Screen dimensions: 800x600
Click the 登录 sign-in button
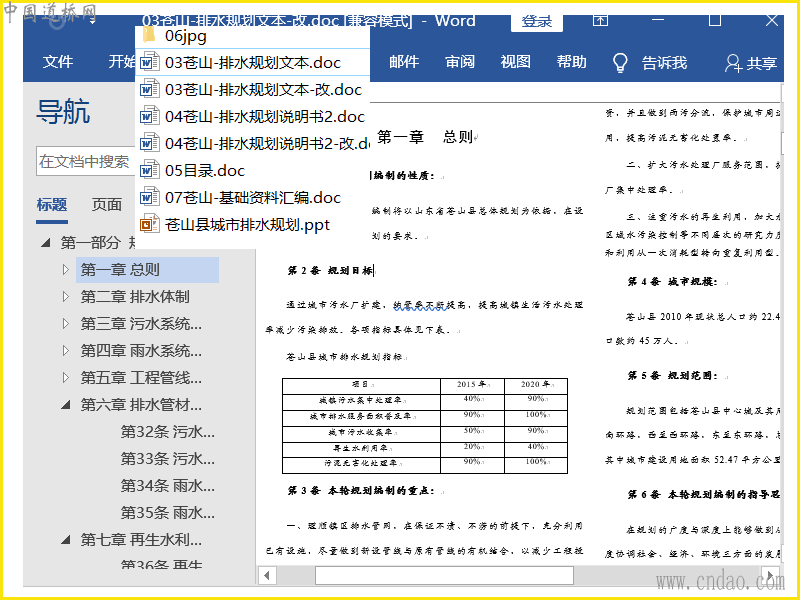(x=537, y=22)
